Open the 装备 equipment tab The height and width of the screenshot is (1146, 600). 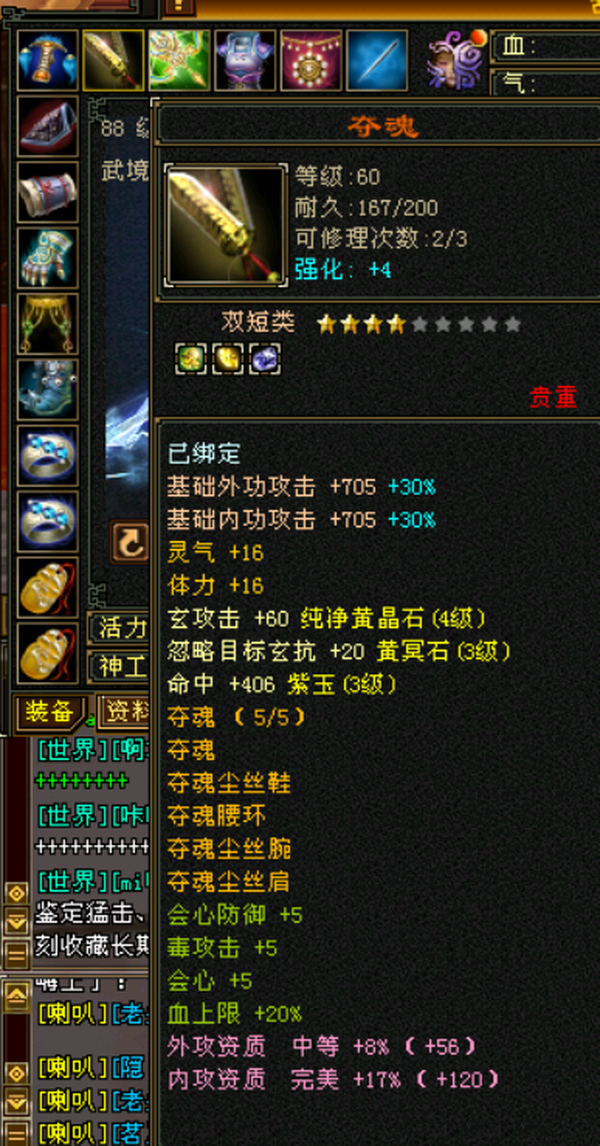point(50,711)
